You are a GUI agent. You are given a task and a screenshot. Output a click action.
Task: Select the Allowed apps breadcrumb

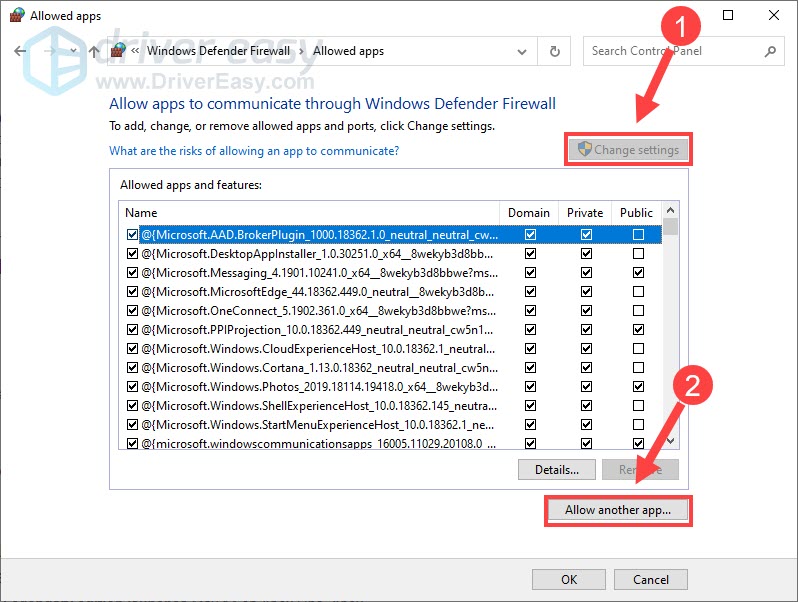coord(348,51)
